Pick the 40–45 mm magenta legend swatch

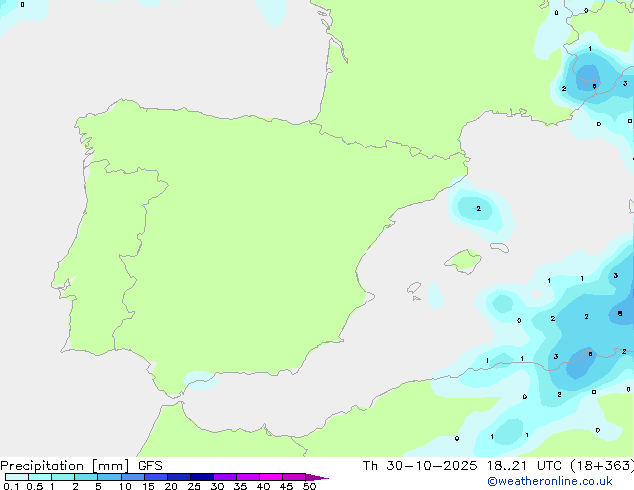click(271, 477)
